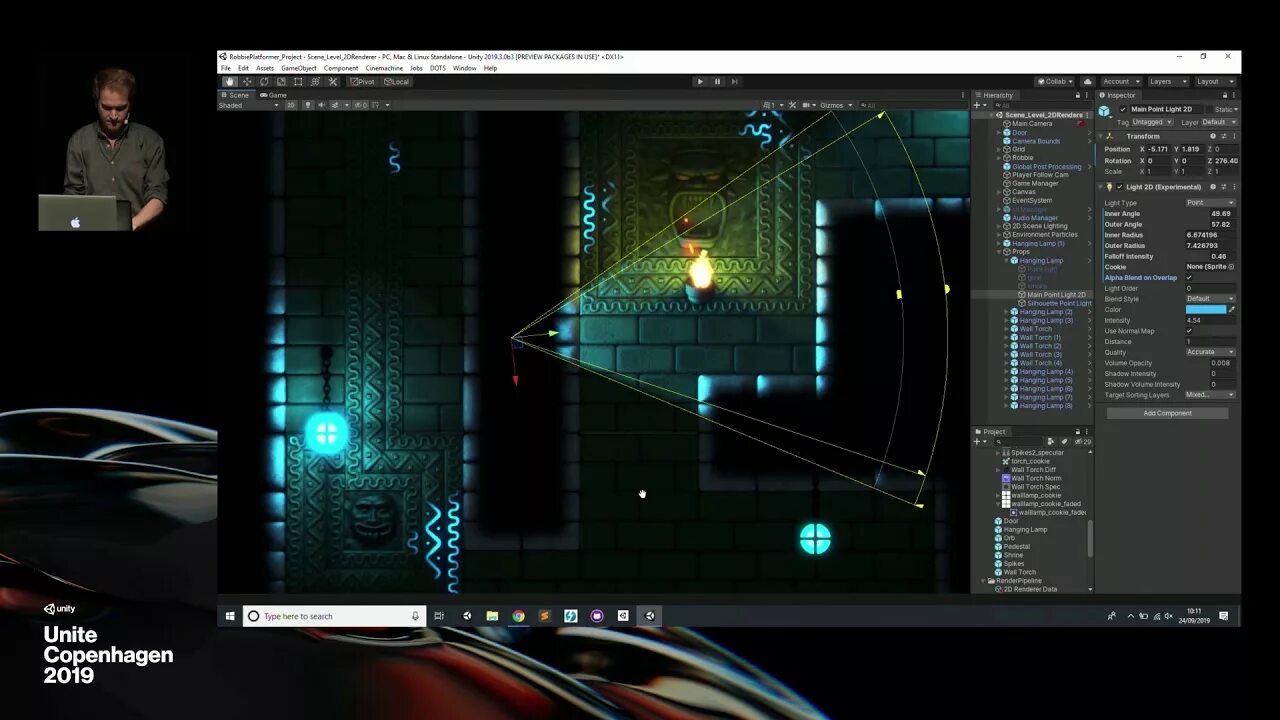Toggle 2D view mode
The width and height of the screenshot is (1280, 720).
(291, 105)
